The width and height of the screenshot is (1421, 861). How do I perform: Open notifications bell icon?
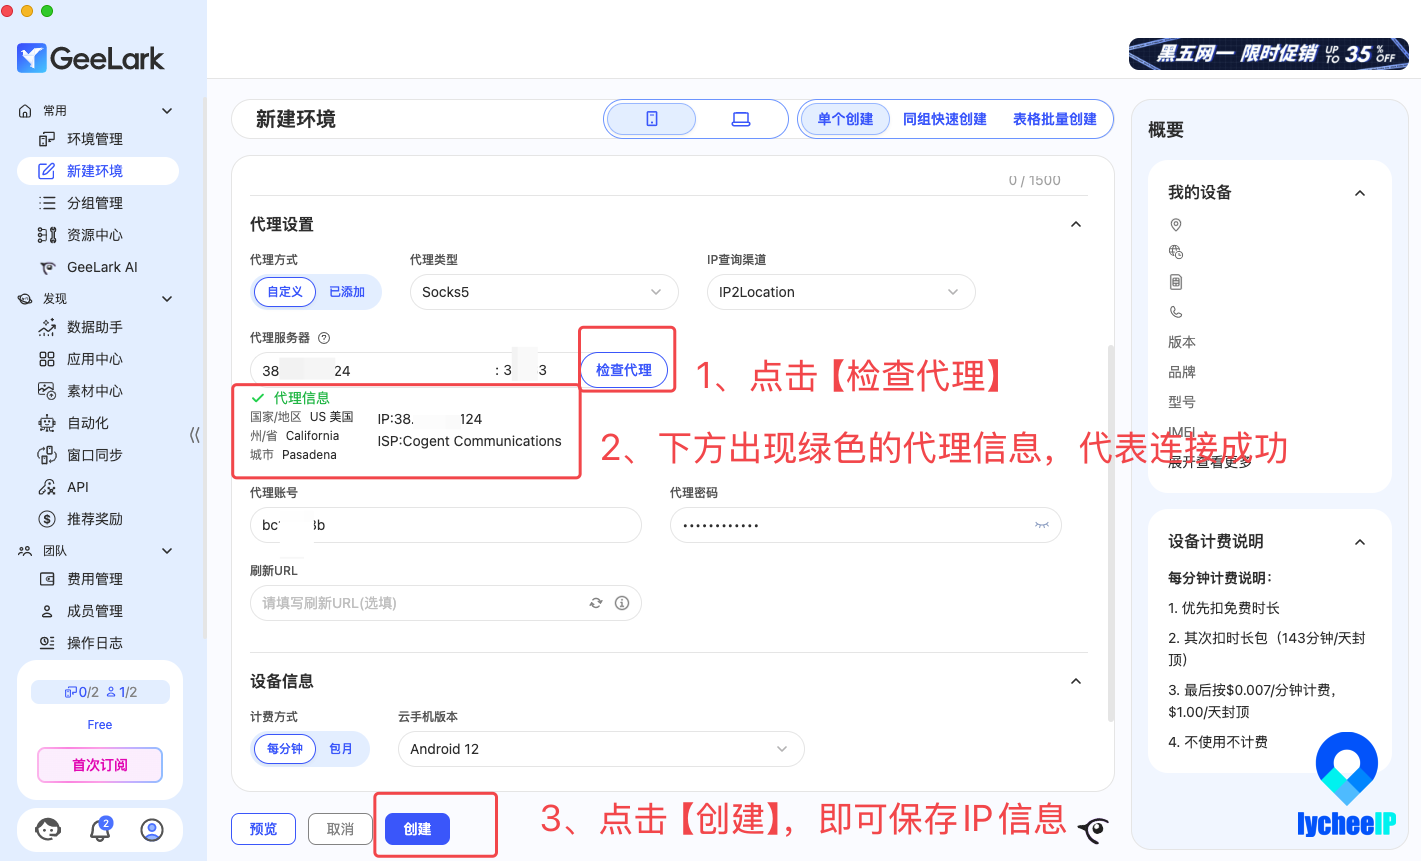point(100,829)
